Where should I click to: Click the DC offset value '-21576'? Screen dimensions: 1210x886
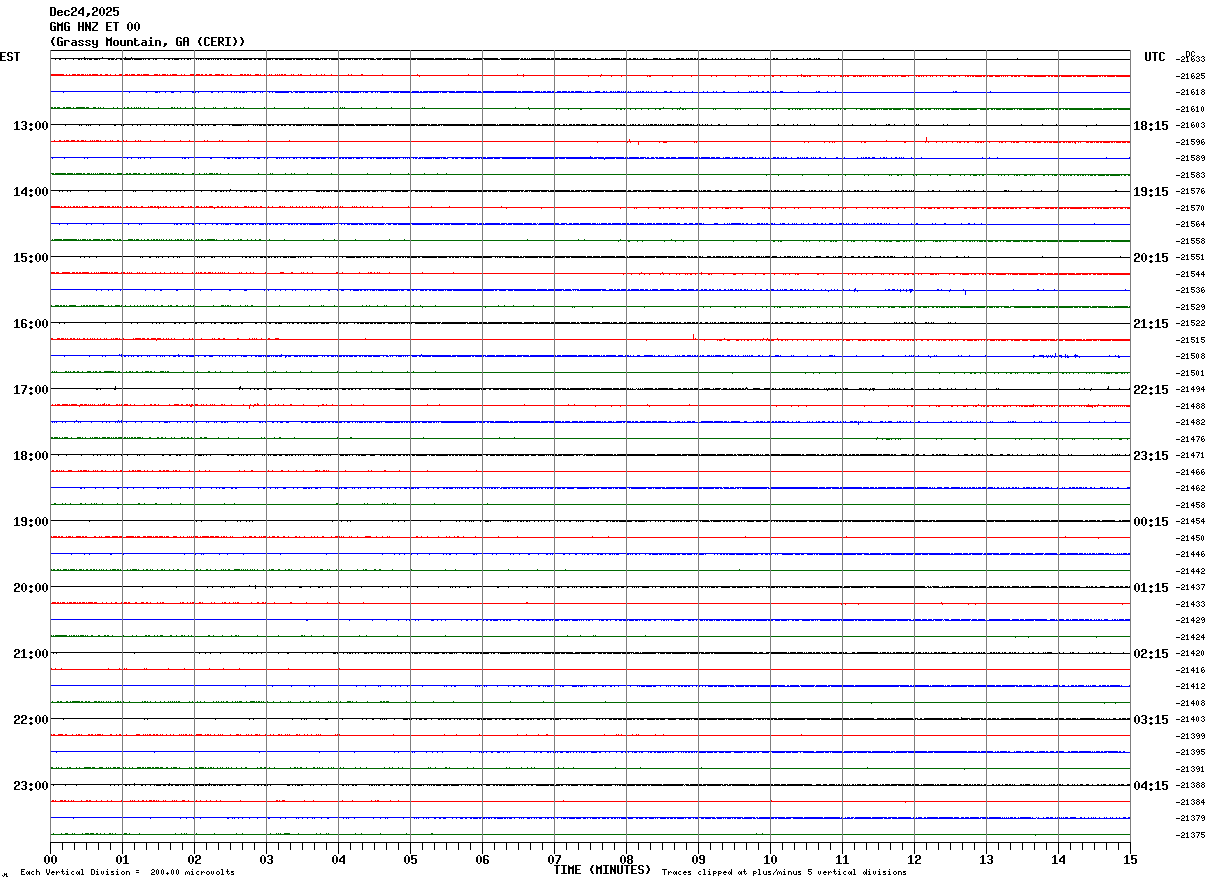(x=1191, y=191)
